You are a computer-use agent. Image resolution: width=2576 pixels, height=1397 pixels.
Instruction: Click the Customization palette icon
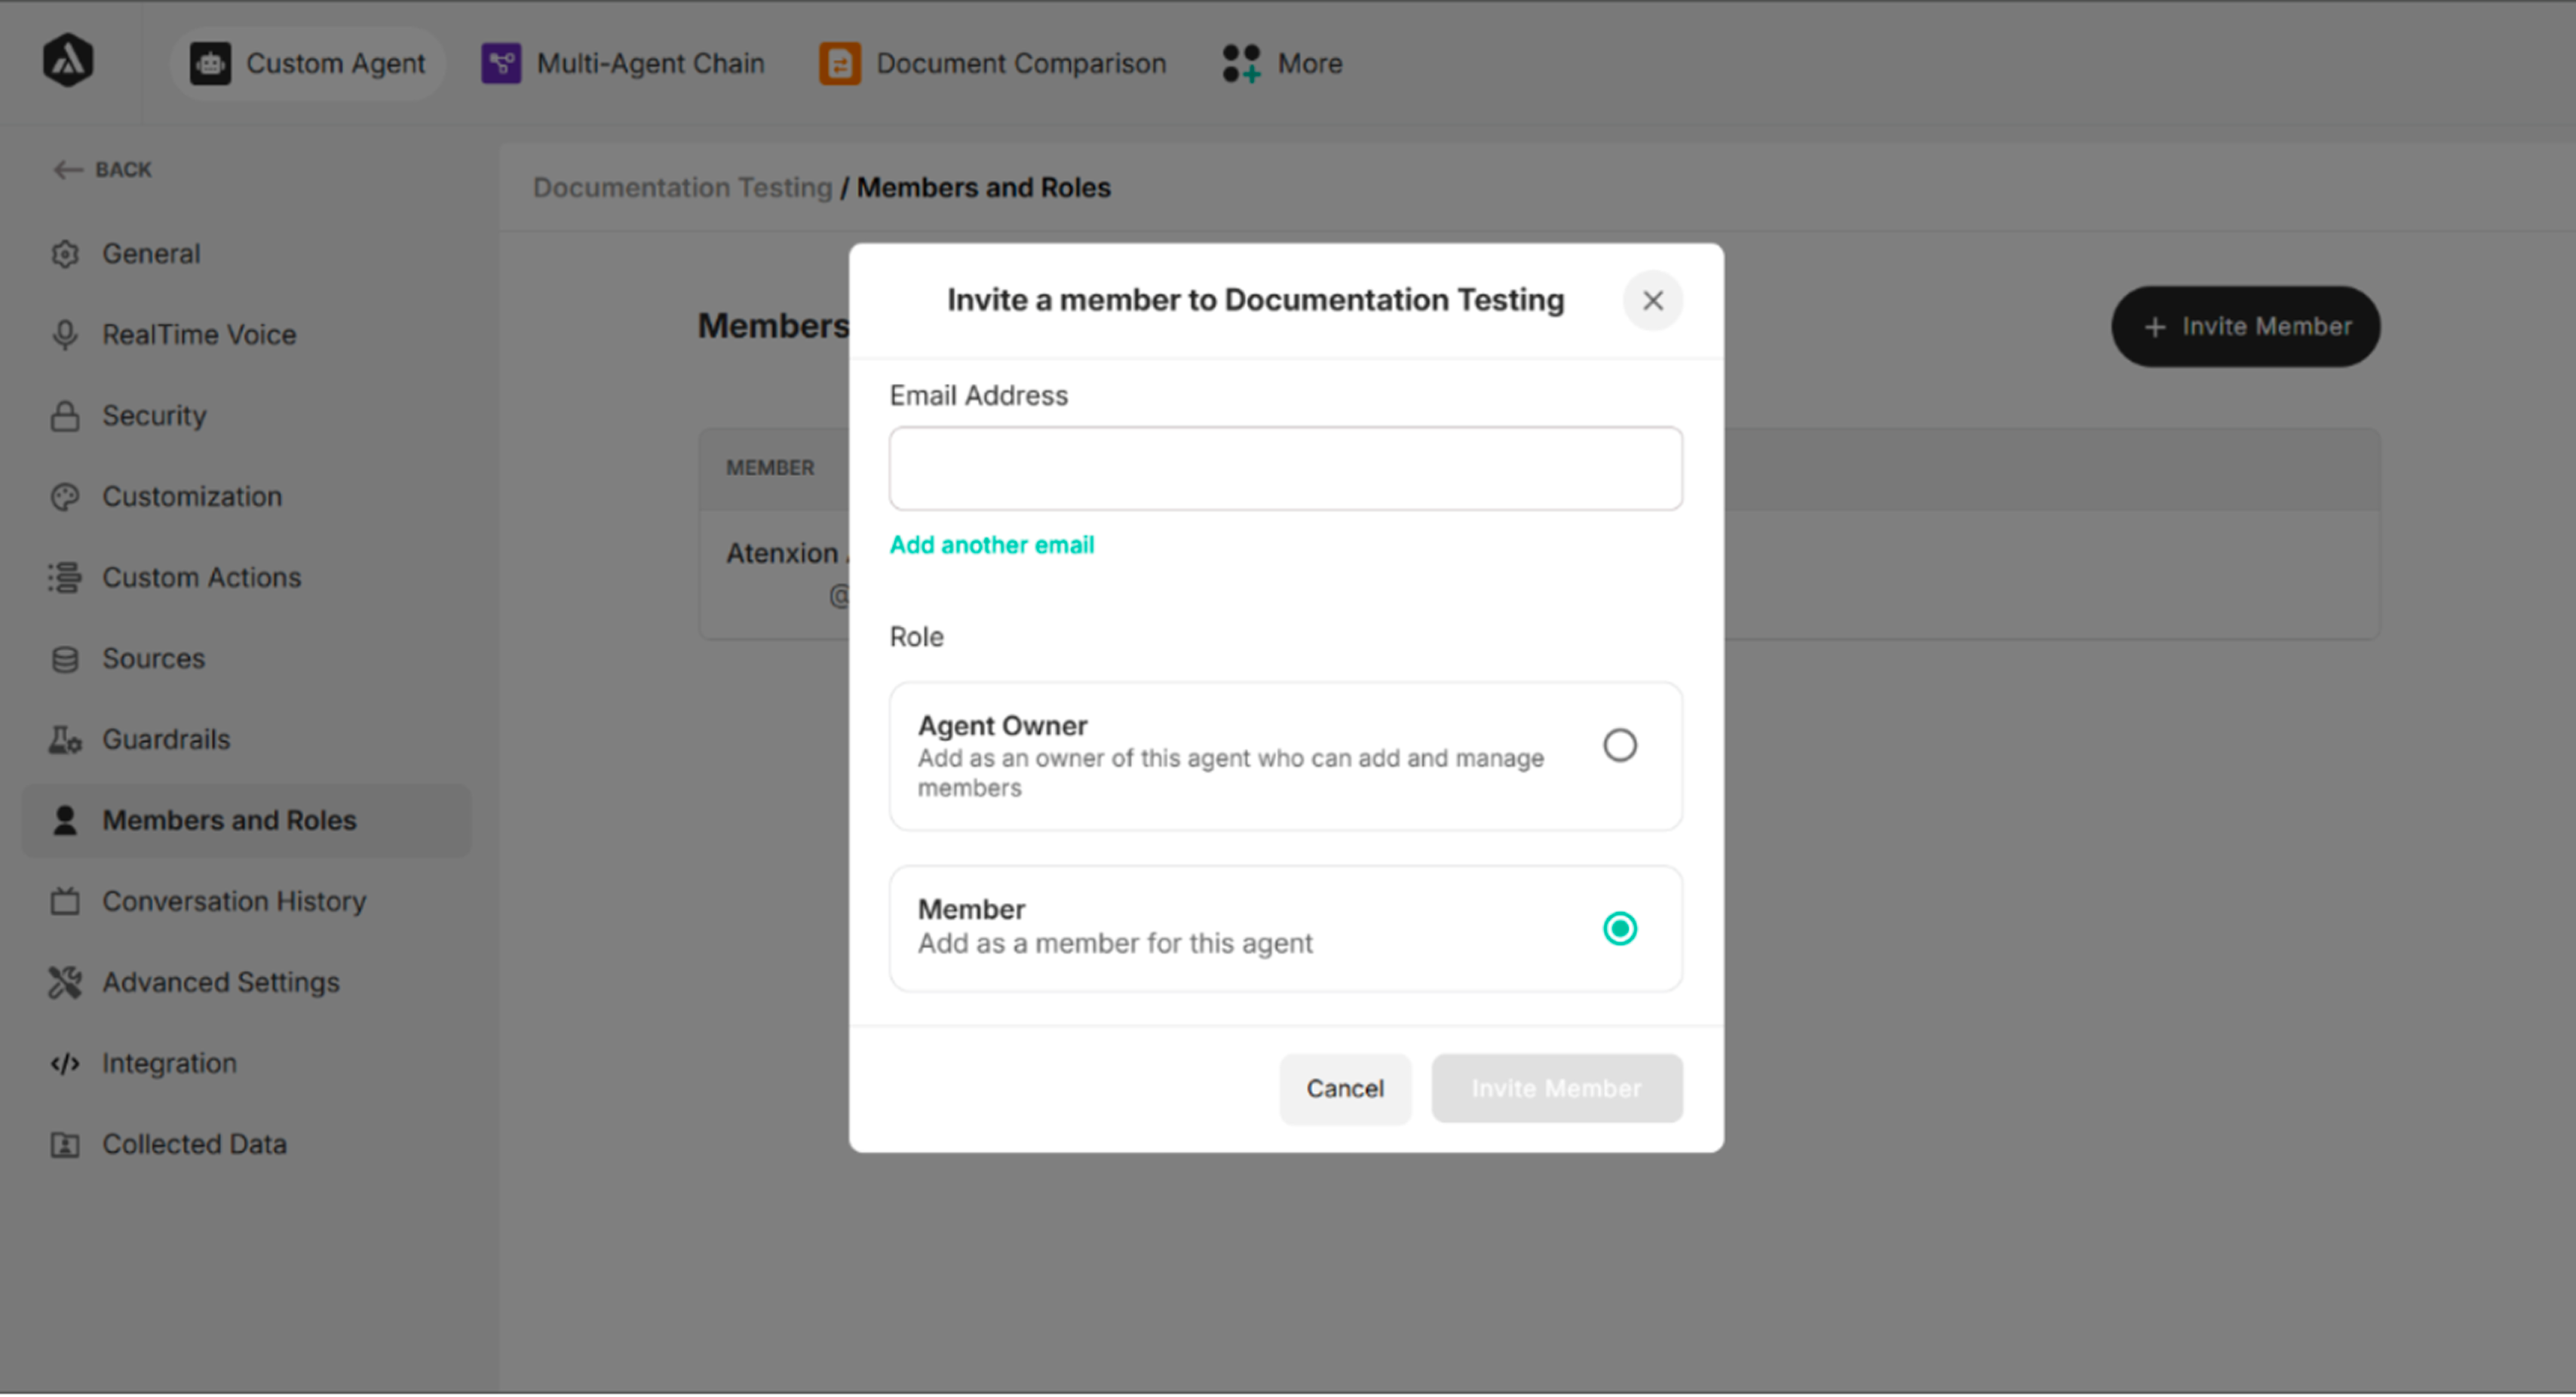(65, 497)
